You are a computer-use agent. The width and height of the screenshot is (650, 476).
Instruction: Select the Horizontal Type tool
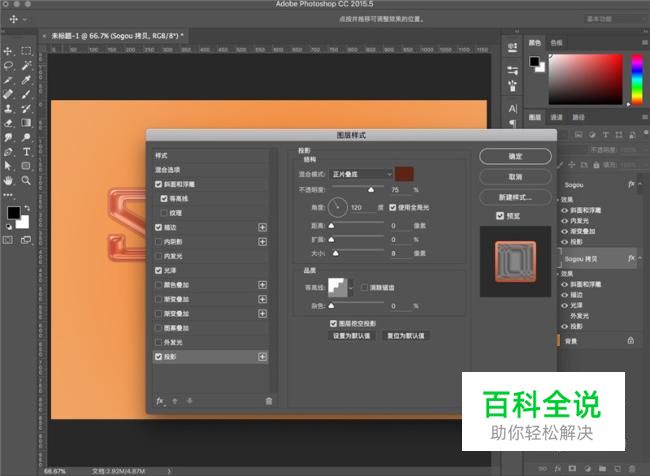tap(26, 152)
